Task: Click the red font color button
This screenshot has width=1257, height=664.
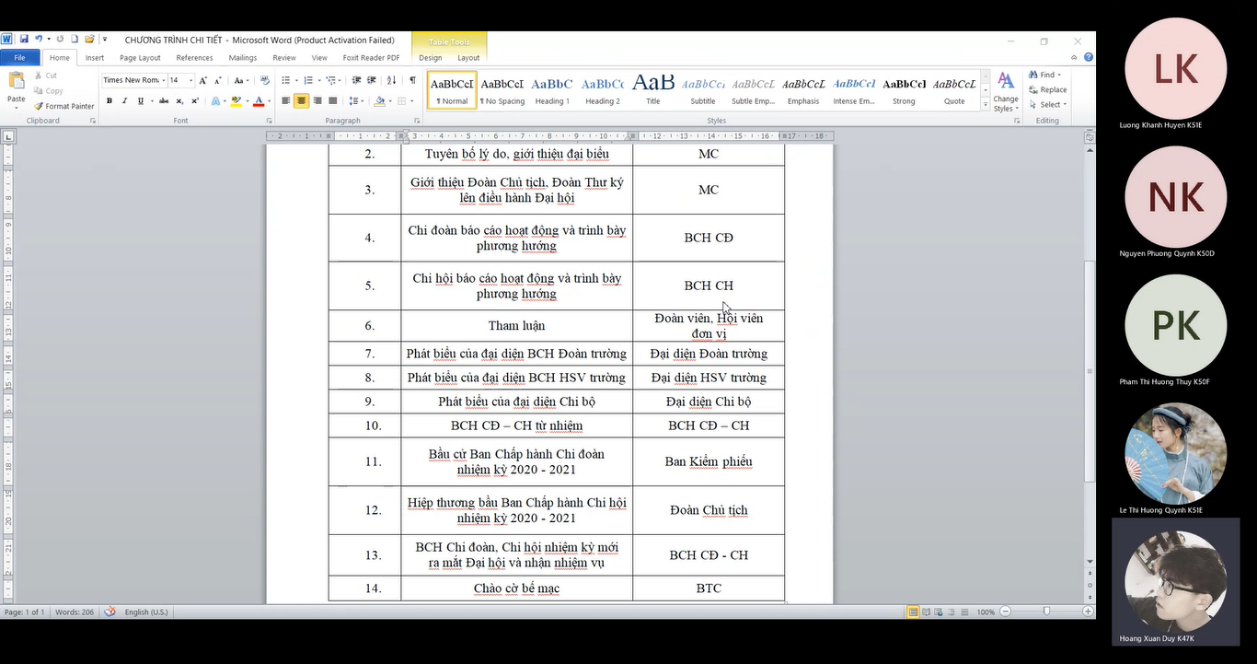Action: [258, 101]
